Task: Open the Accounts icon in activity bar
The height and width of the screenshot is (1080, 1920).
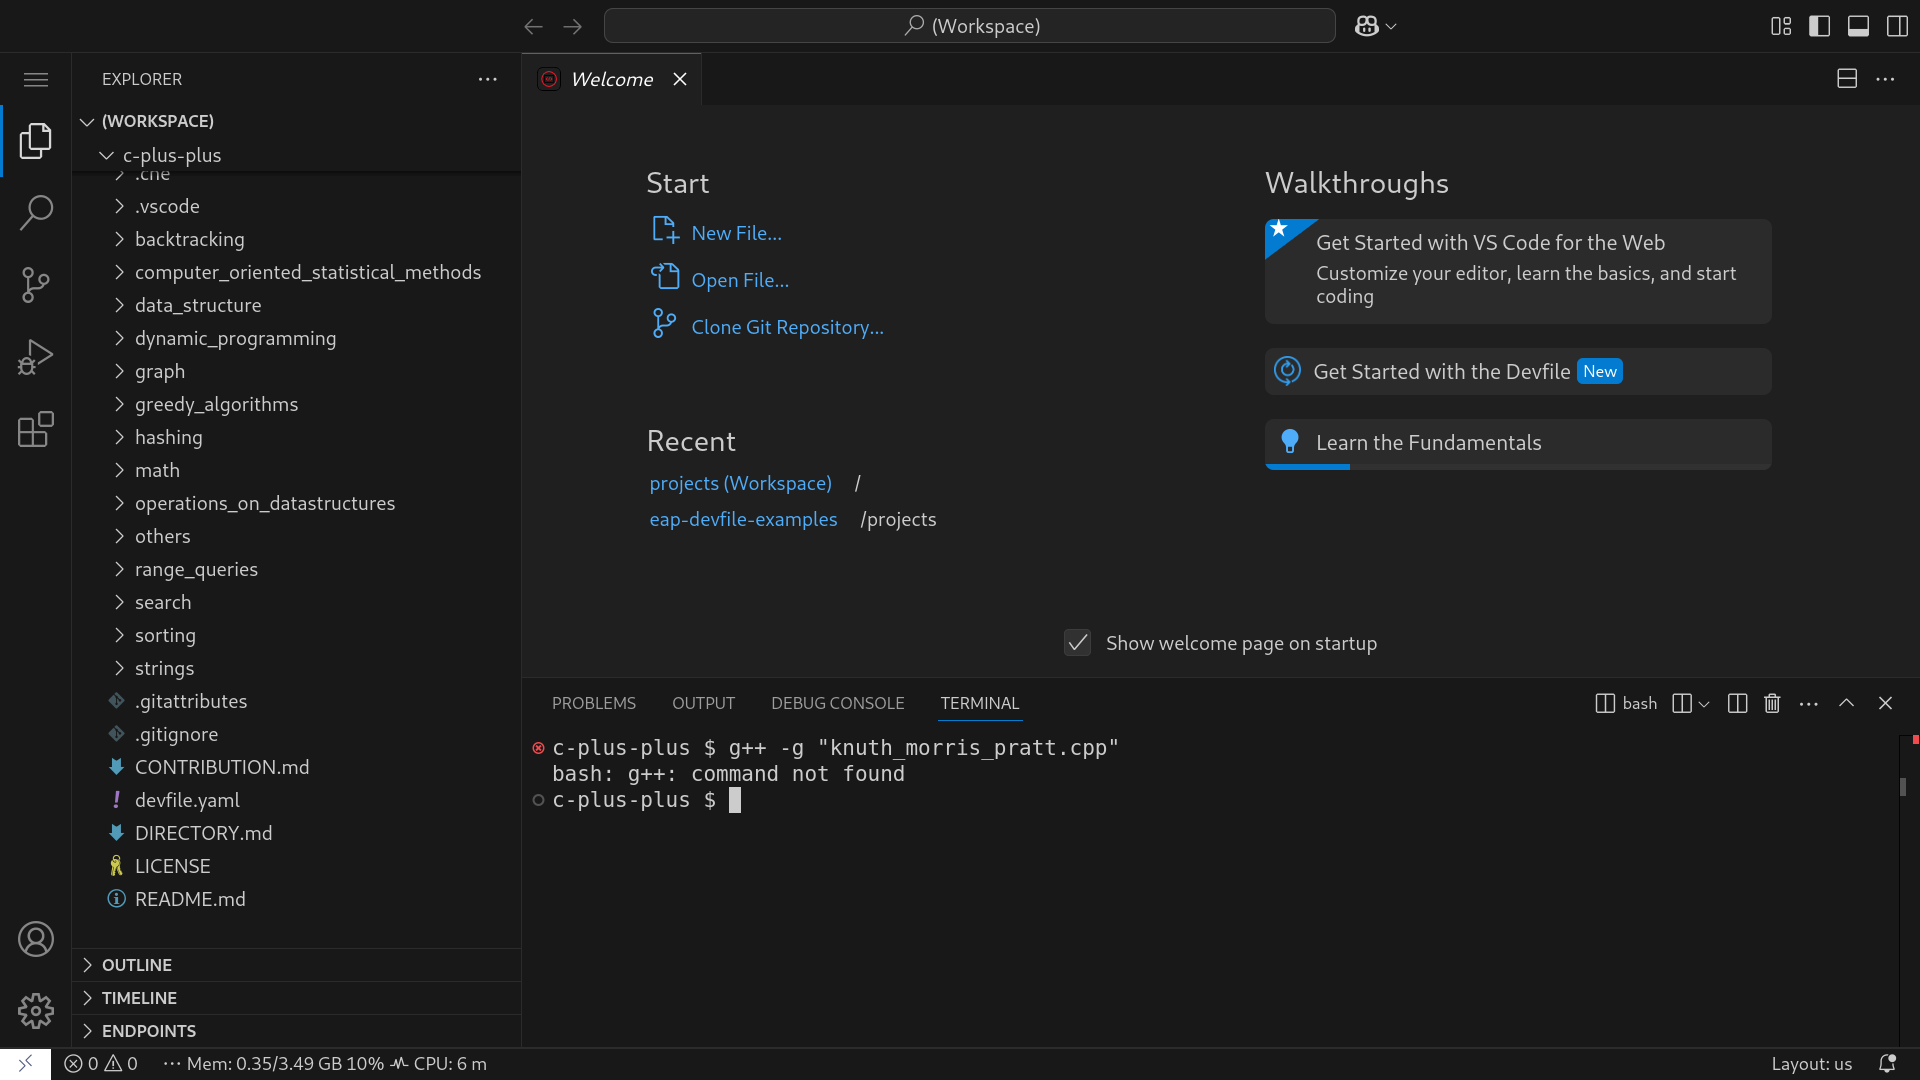Action: click(36, 939)
